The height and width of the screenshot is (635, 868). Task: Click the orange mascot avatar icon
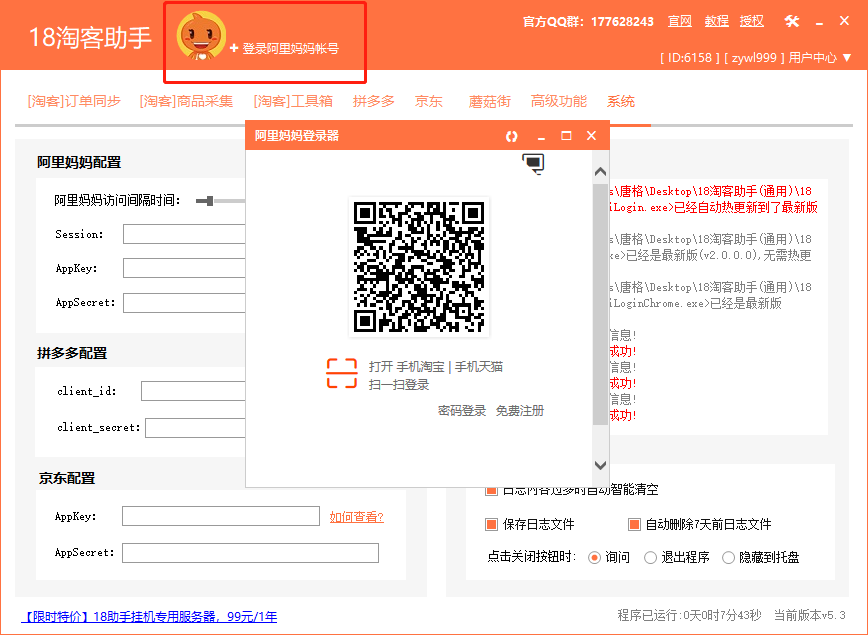[201, 36]
